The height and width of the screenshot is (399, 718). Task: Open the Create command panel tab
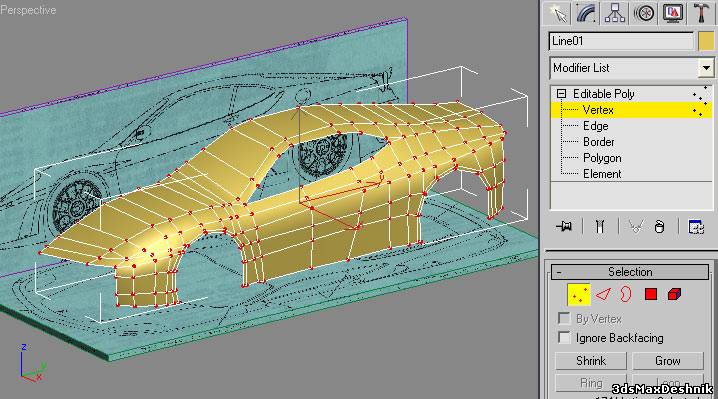558,13
